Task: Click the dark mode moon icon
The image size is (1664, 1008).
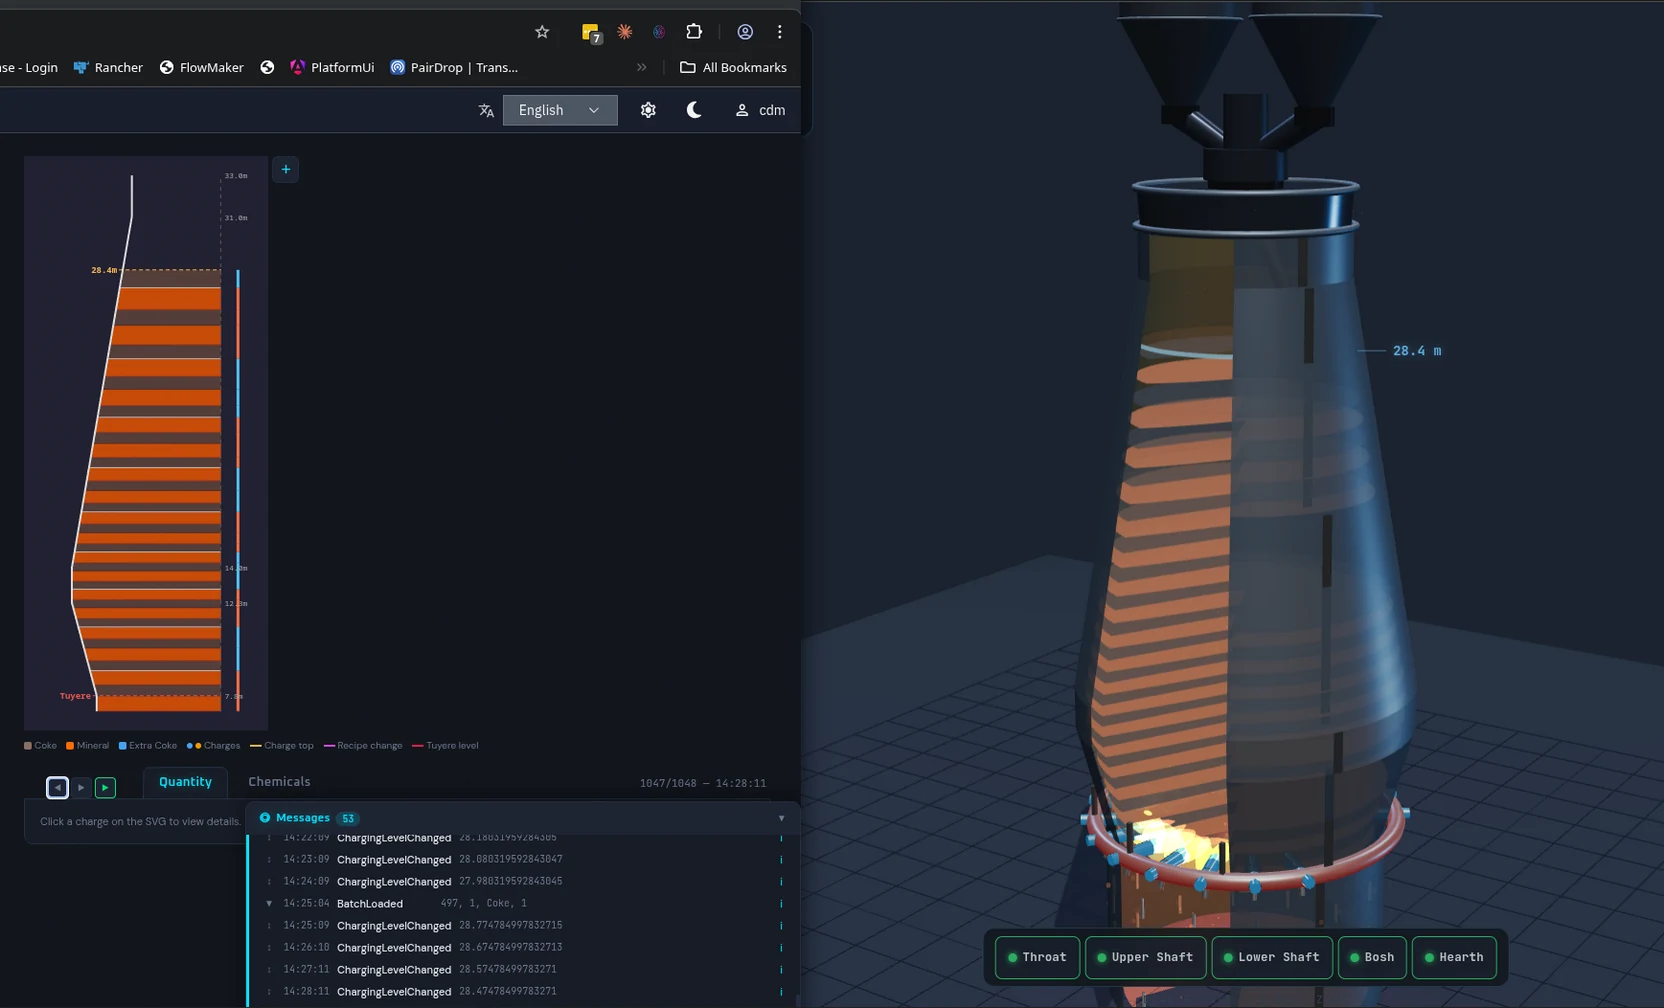Action: tap(694, 110)
